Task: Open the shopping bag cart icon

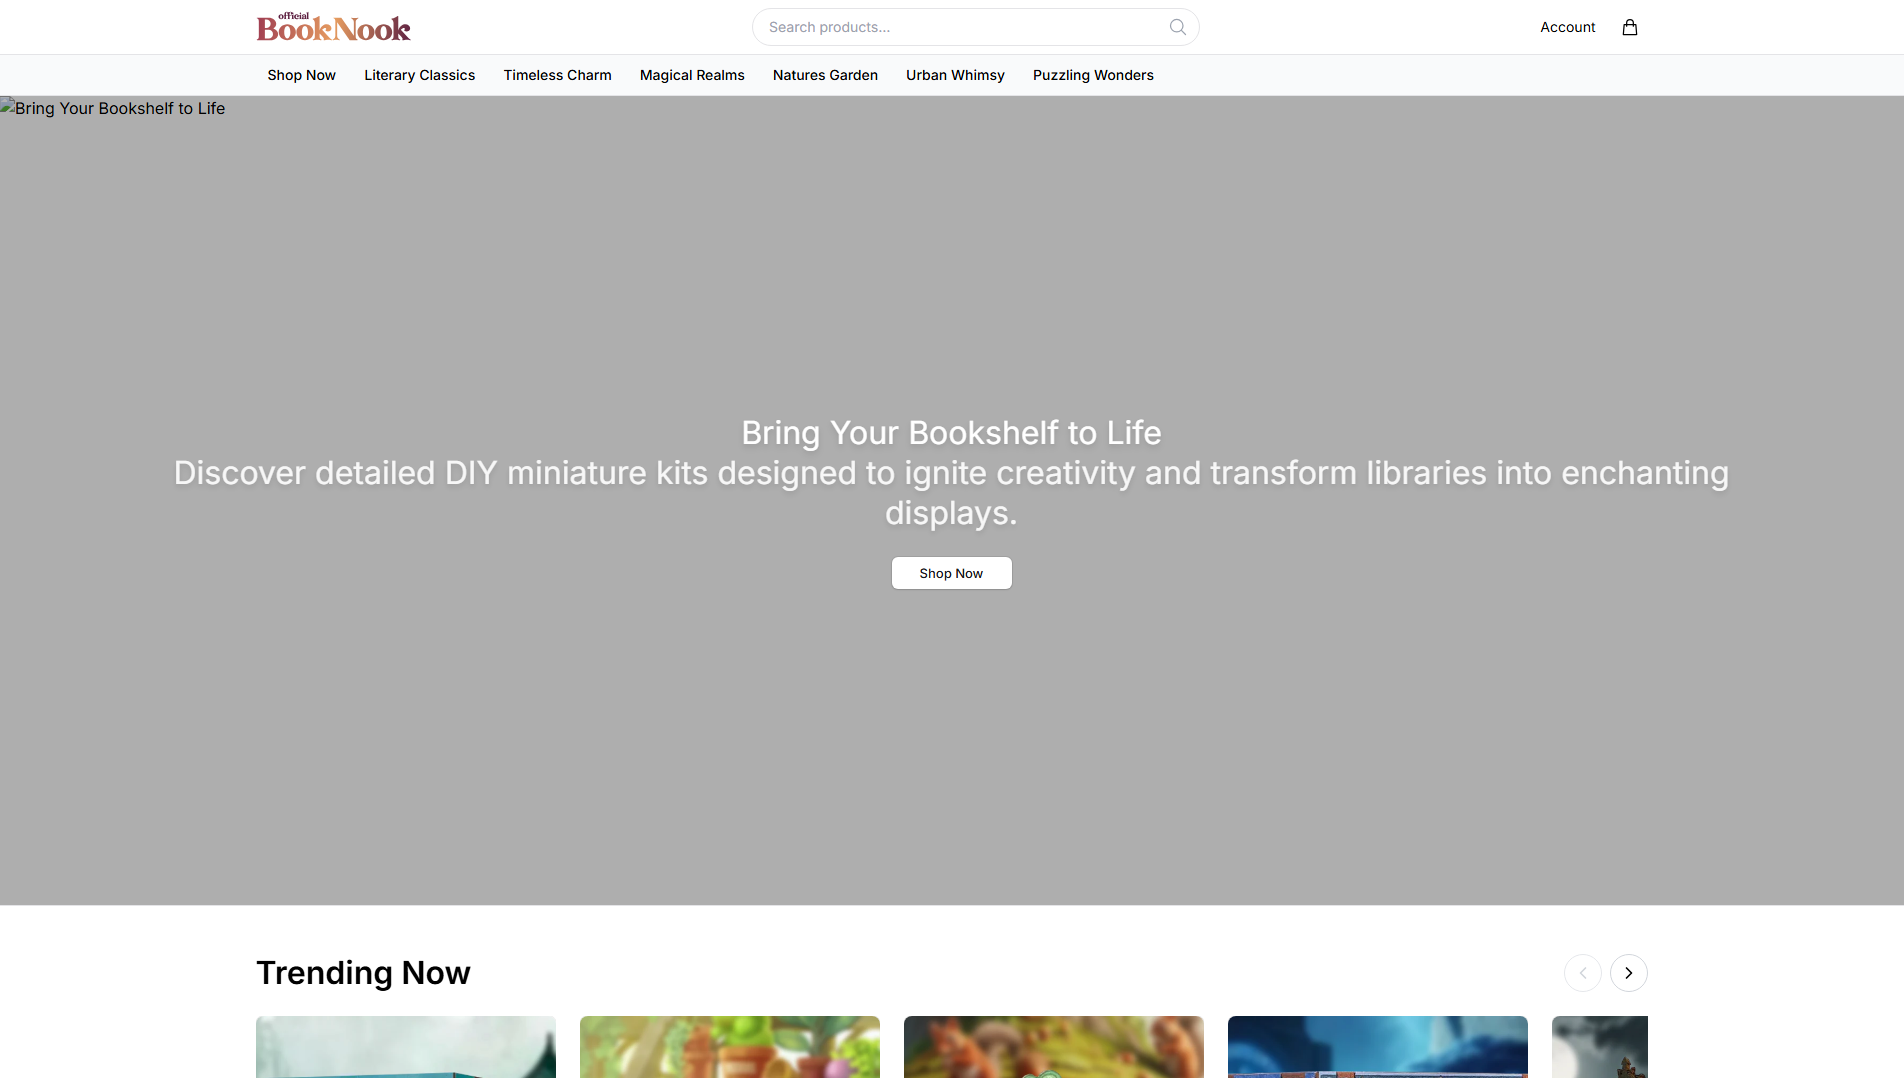Action: tap(1630, 27)
